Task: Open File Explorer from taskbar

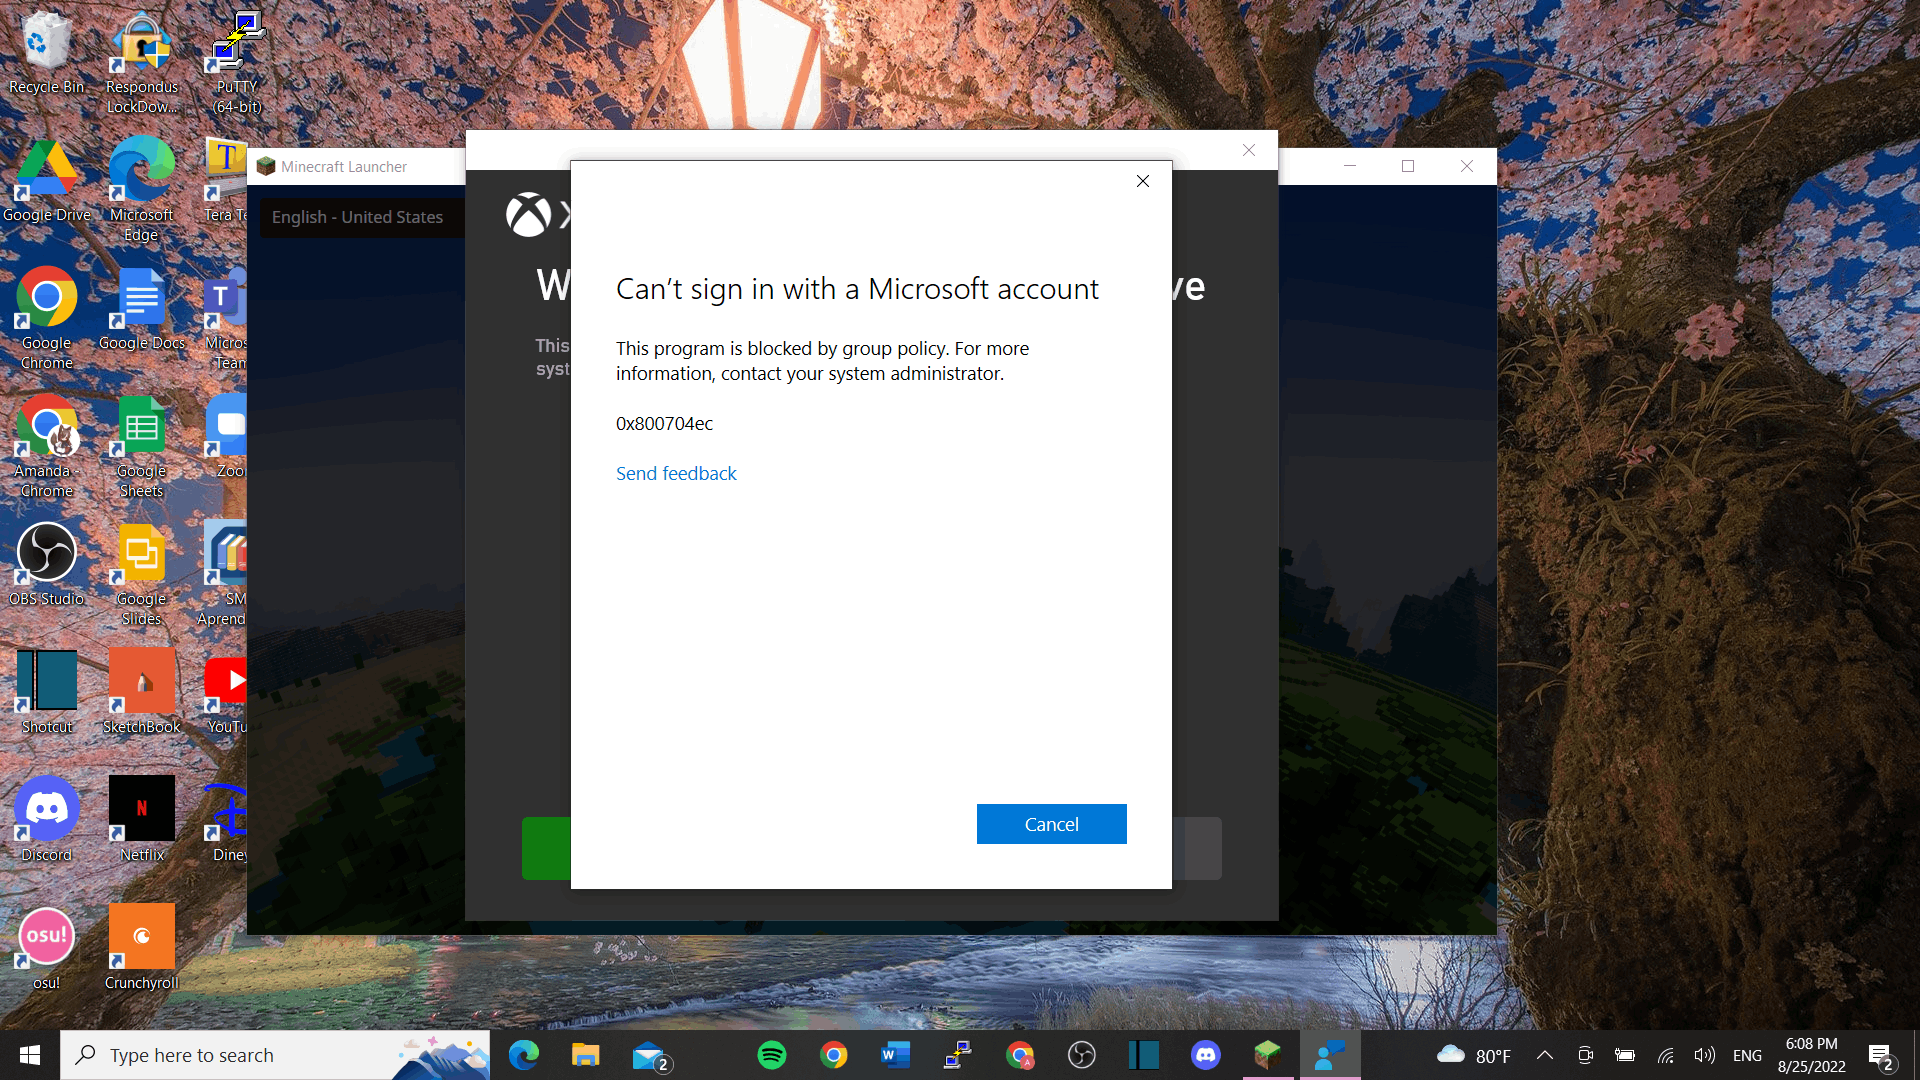Action: [586, 1055]
